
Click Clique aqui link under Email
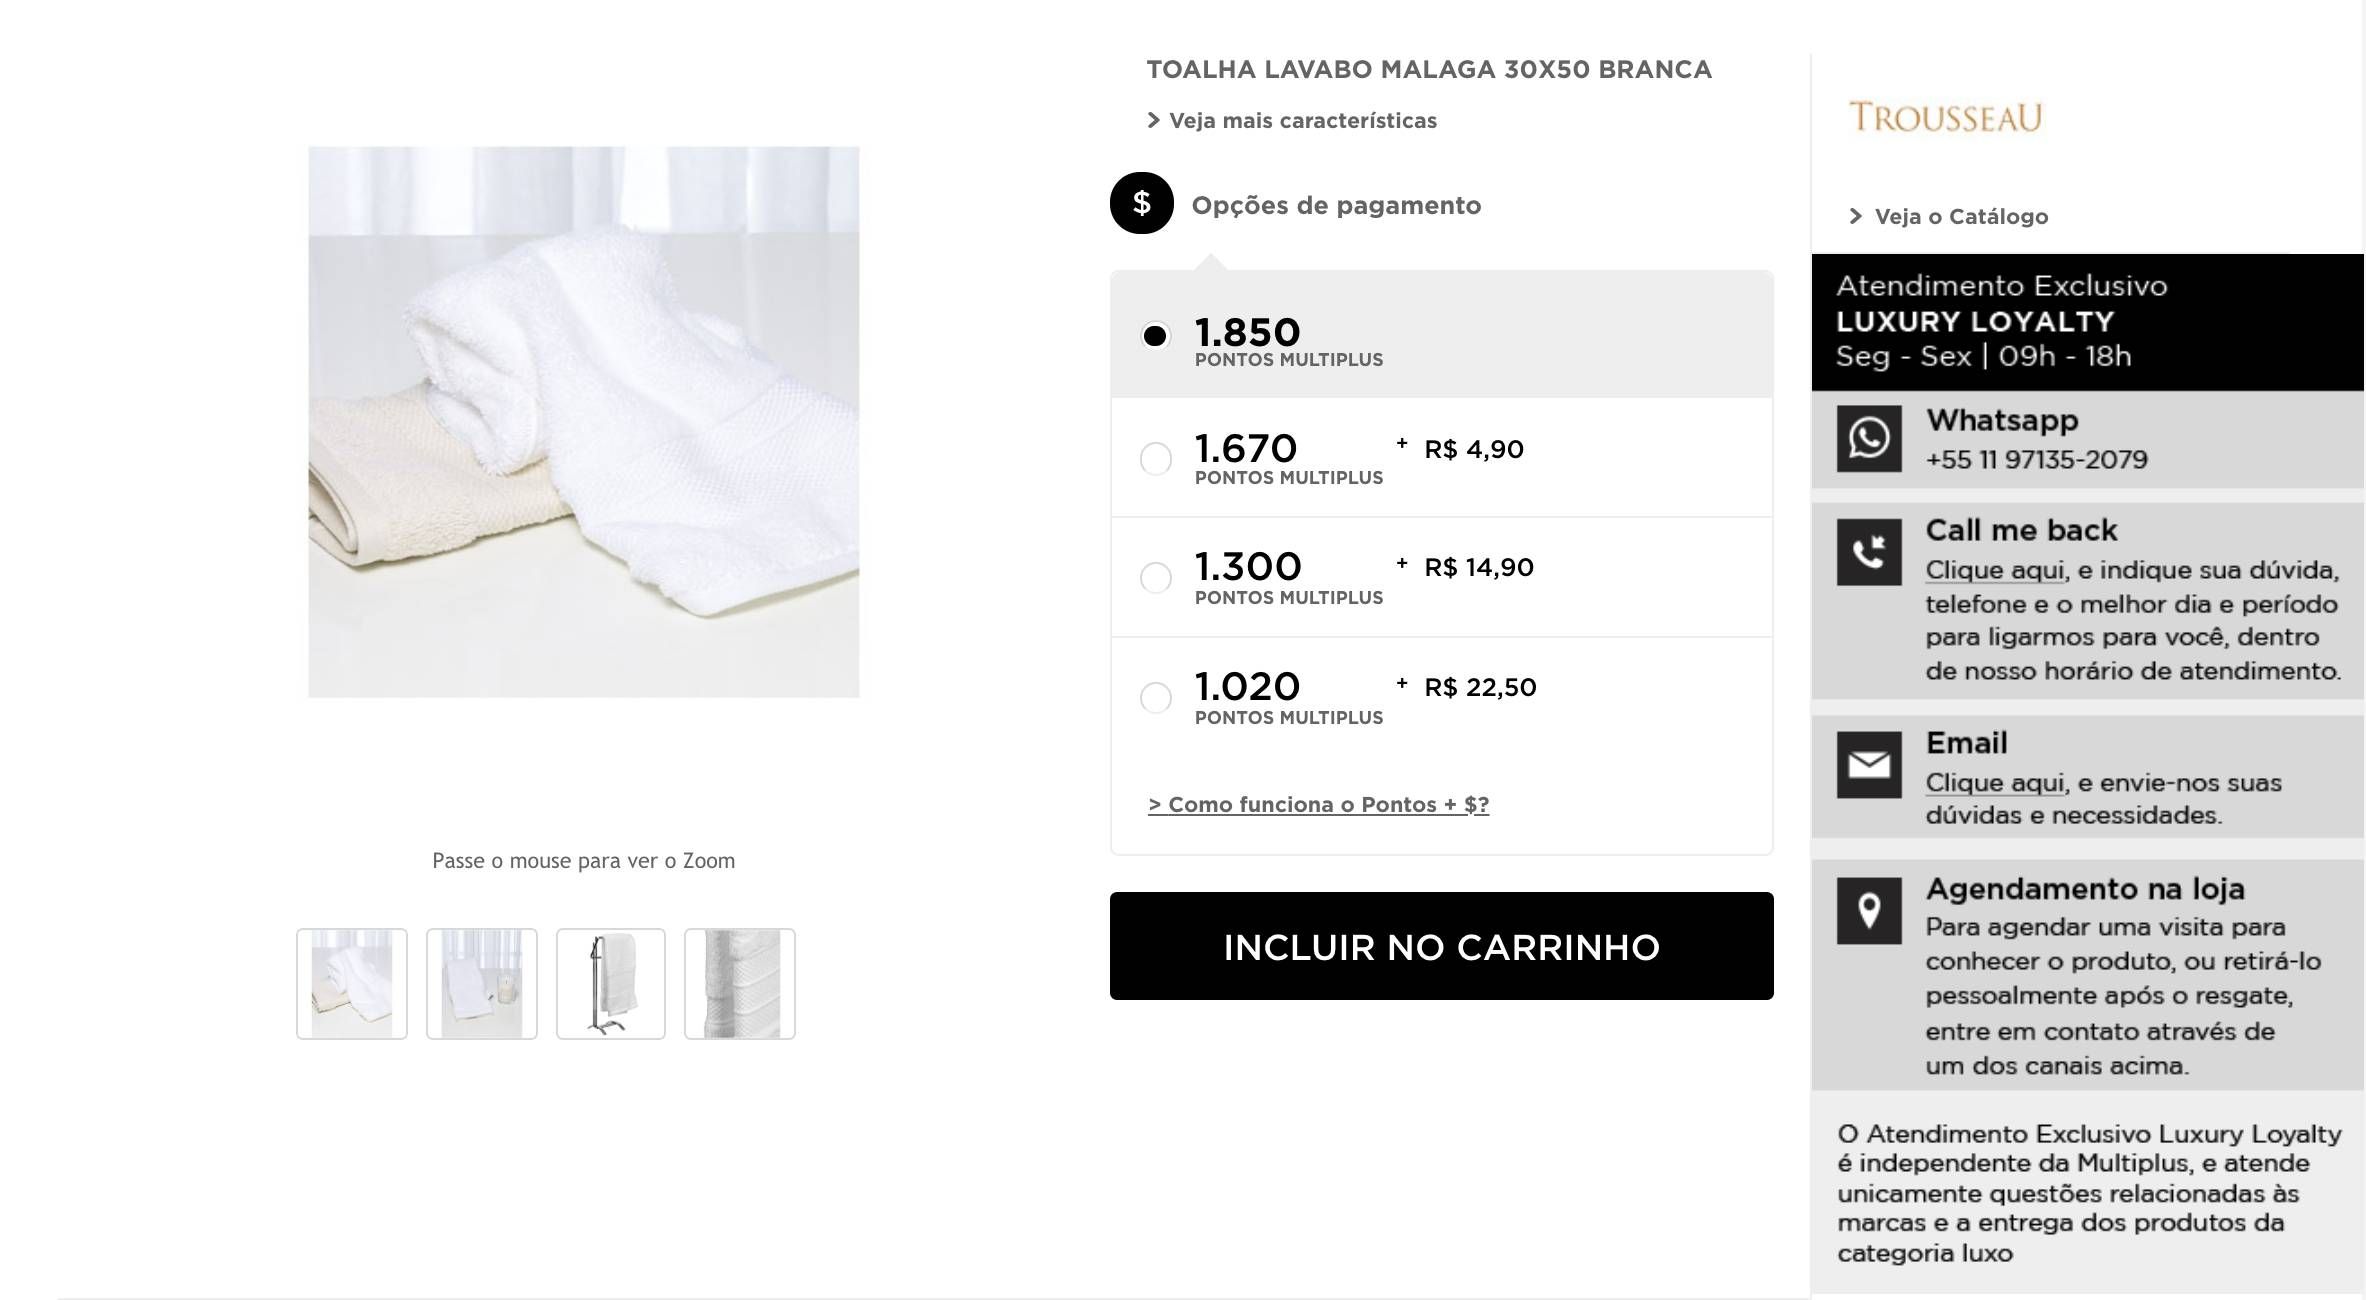[x=1995, y=783]
